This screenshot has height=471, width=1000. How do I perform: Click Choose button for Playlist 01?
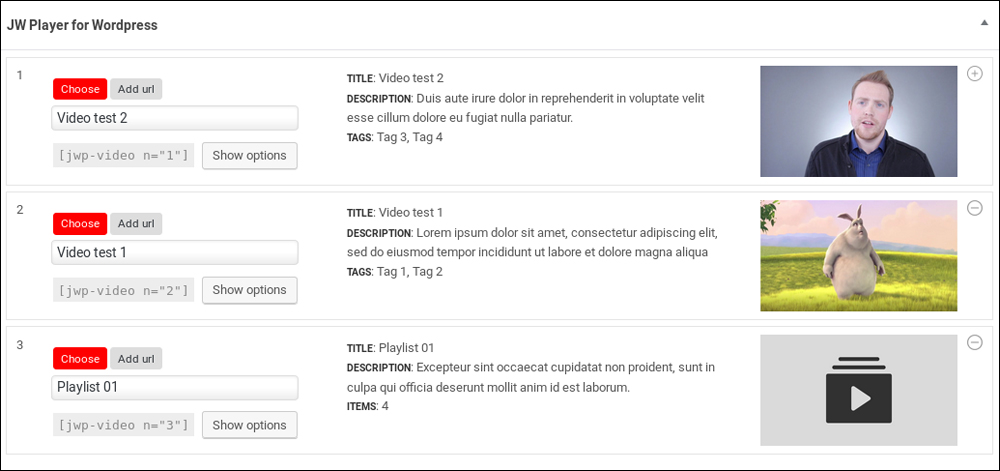pos(80,359)
